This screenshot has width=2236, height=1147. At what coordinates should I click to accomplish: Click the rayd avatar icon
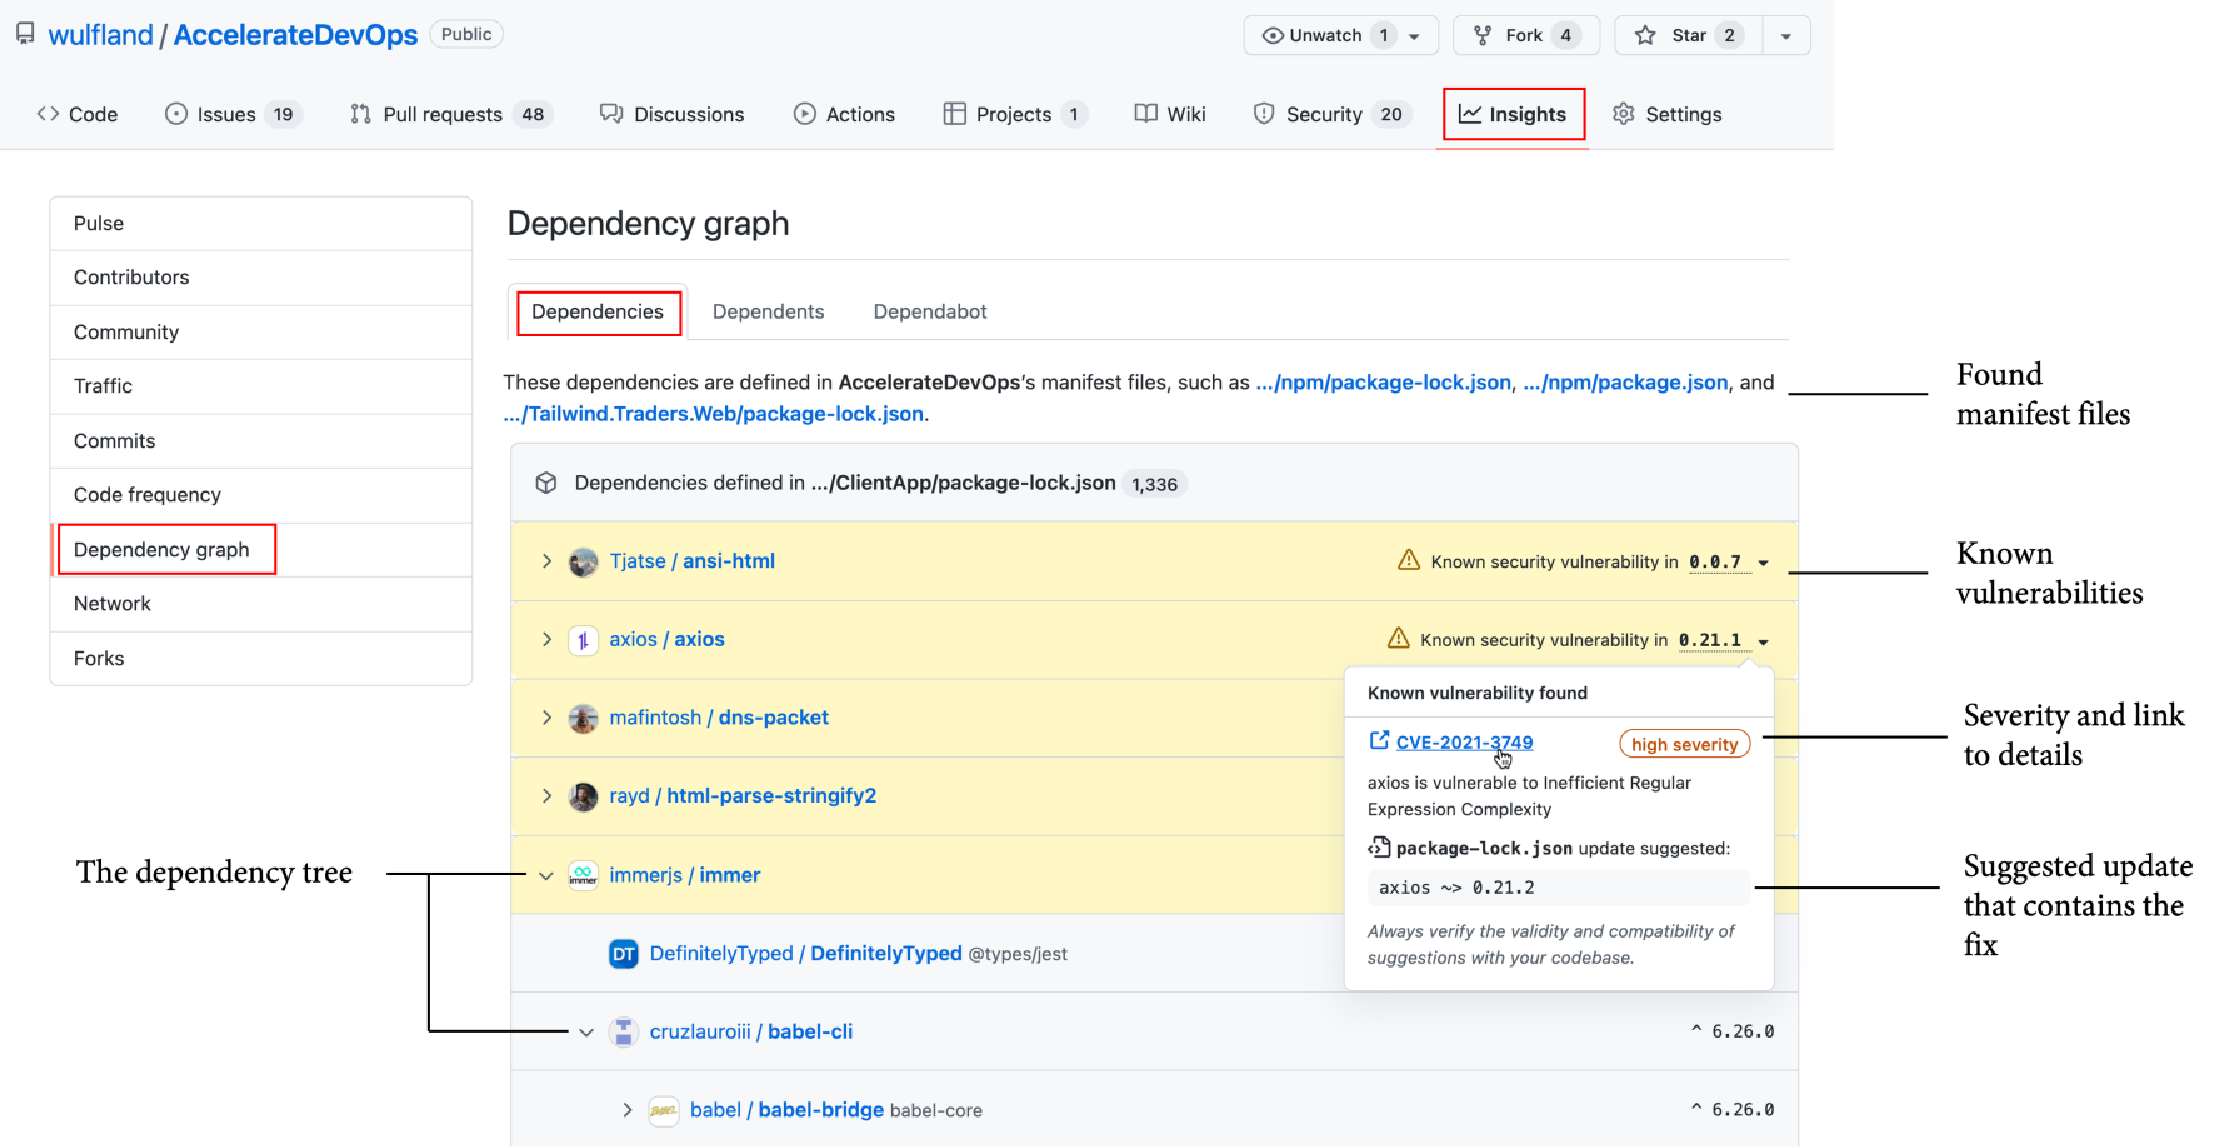583,796
